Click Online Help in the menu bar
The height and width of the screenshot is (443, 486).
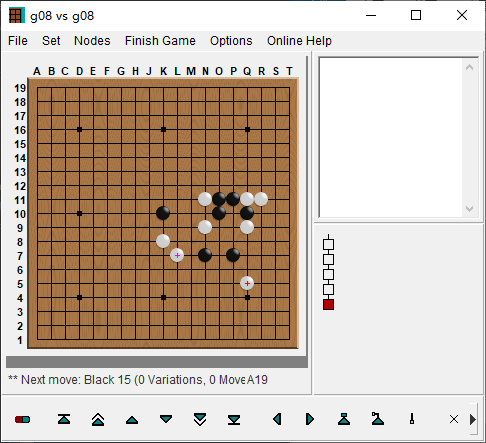tap(299, 41)
